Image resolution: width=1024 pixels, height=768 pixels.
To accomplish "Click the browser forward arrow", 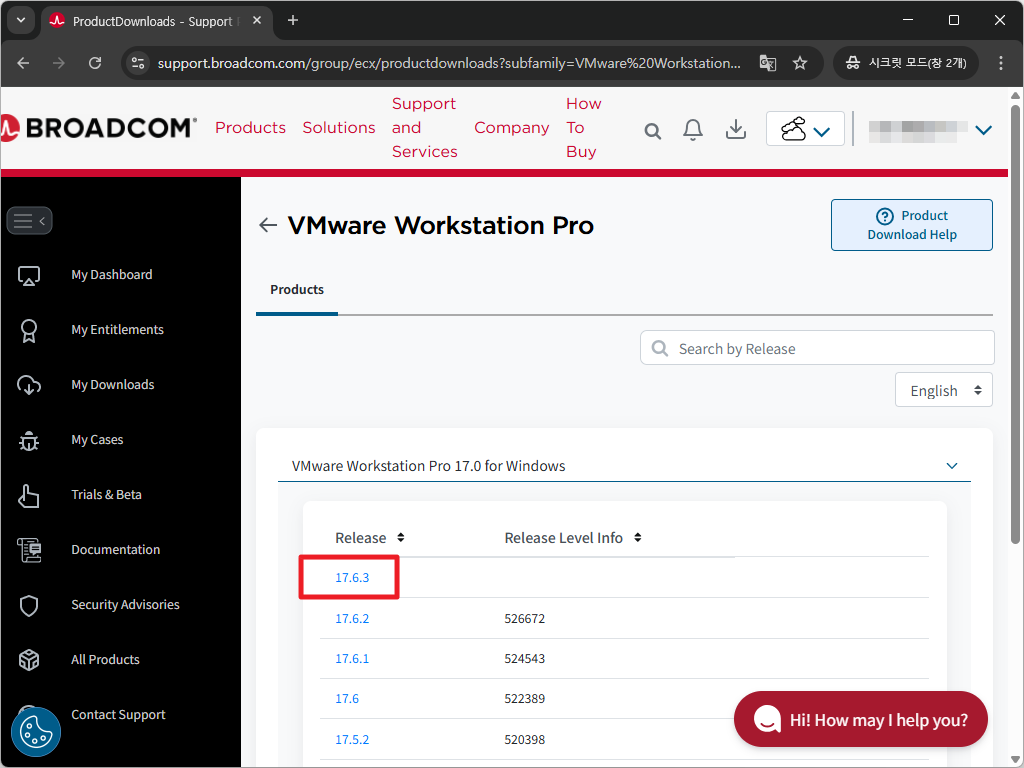I will 59,63.
